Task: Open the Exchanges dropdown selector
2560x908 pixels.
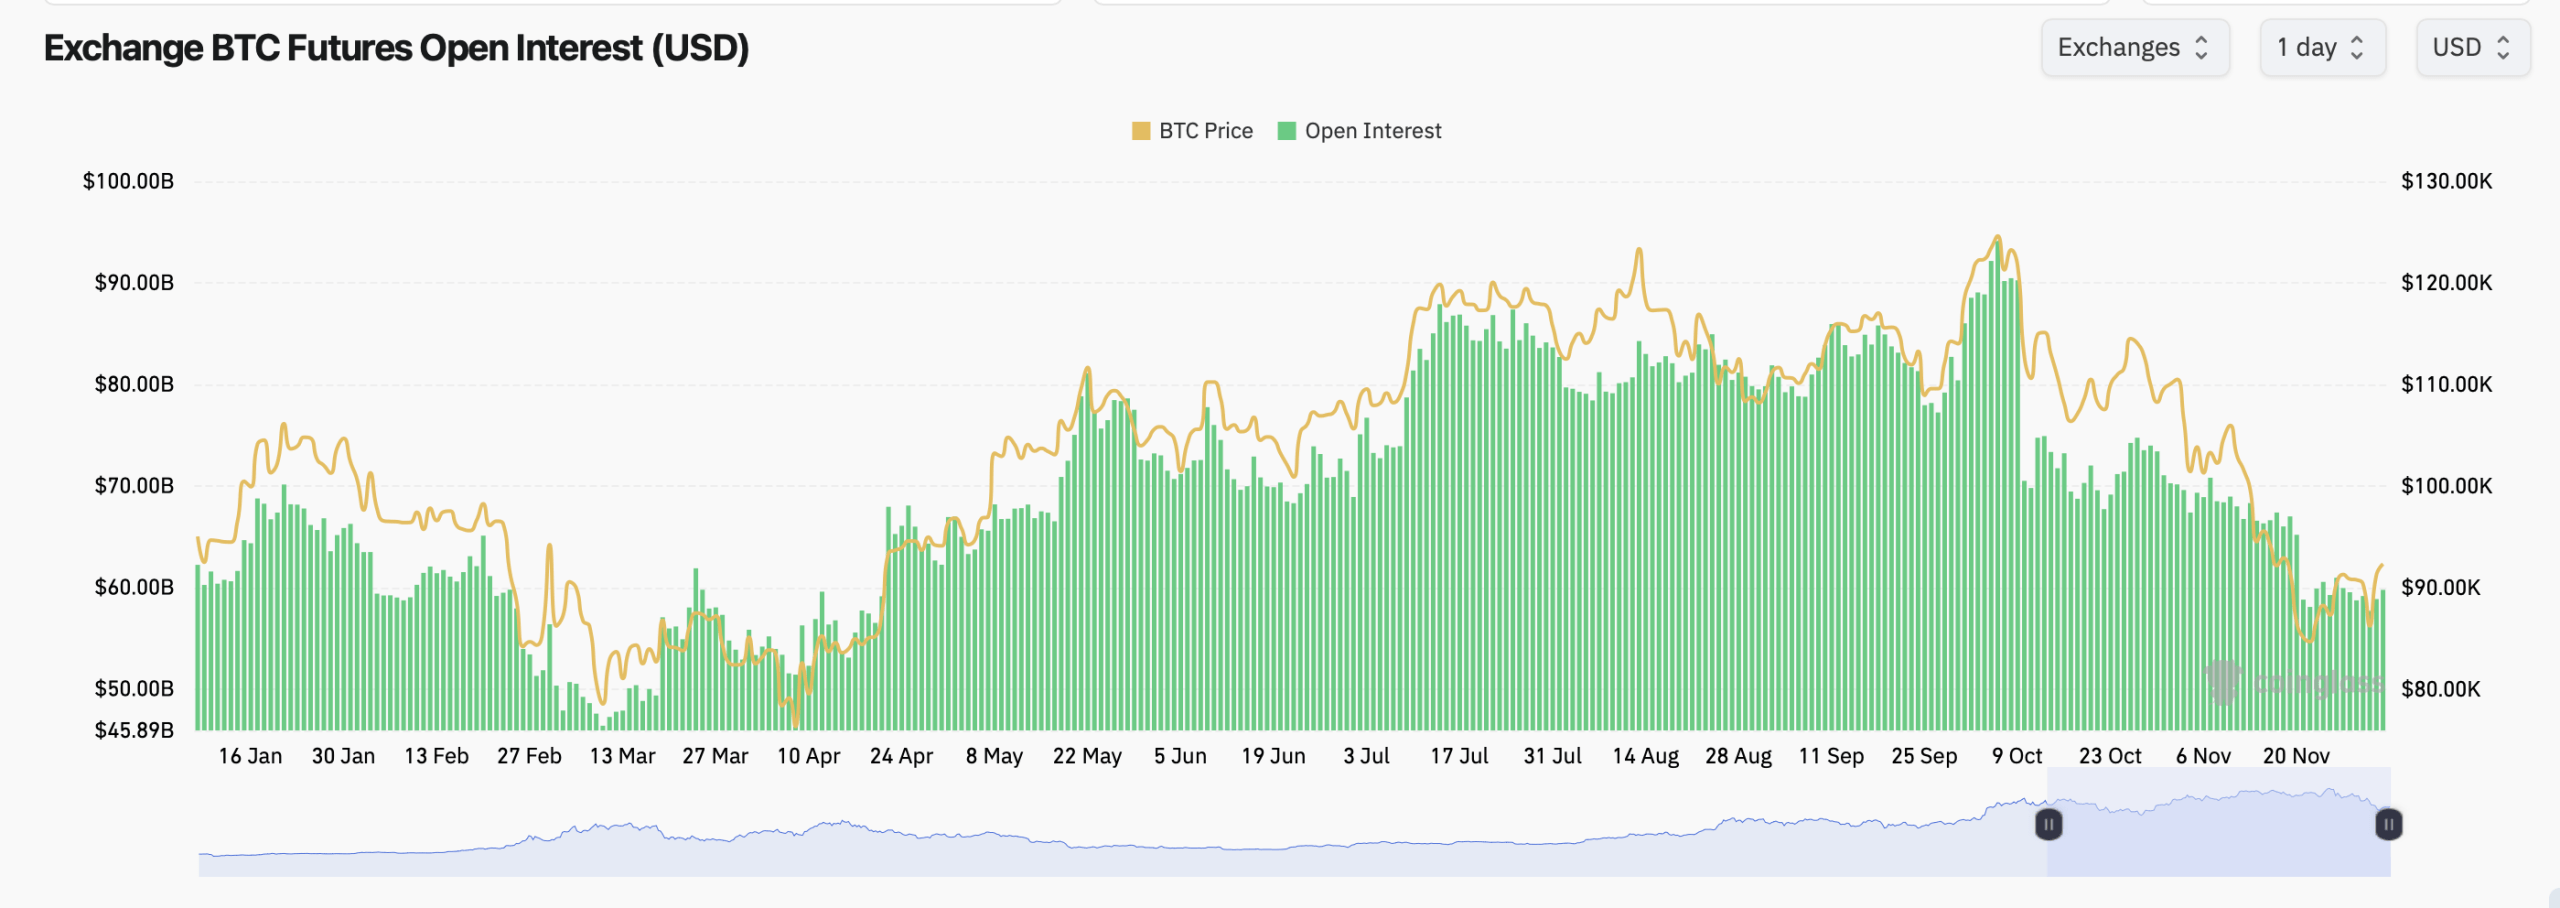Action: click(x=2134, y=48)
